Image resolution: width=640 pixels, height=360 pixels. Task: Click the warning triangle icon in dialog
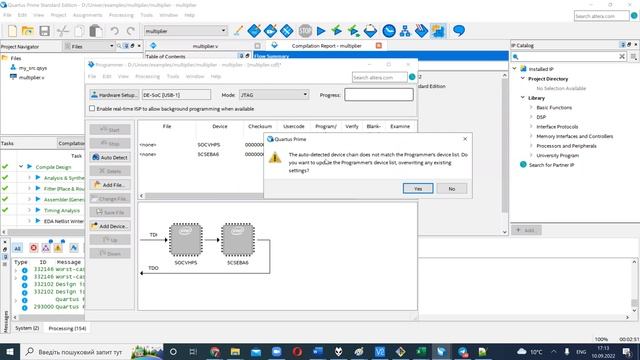[275, 157]
